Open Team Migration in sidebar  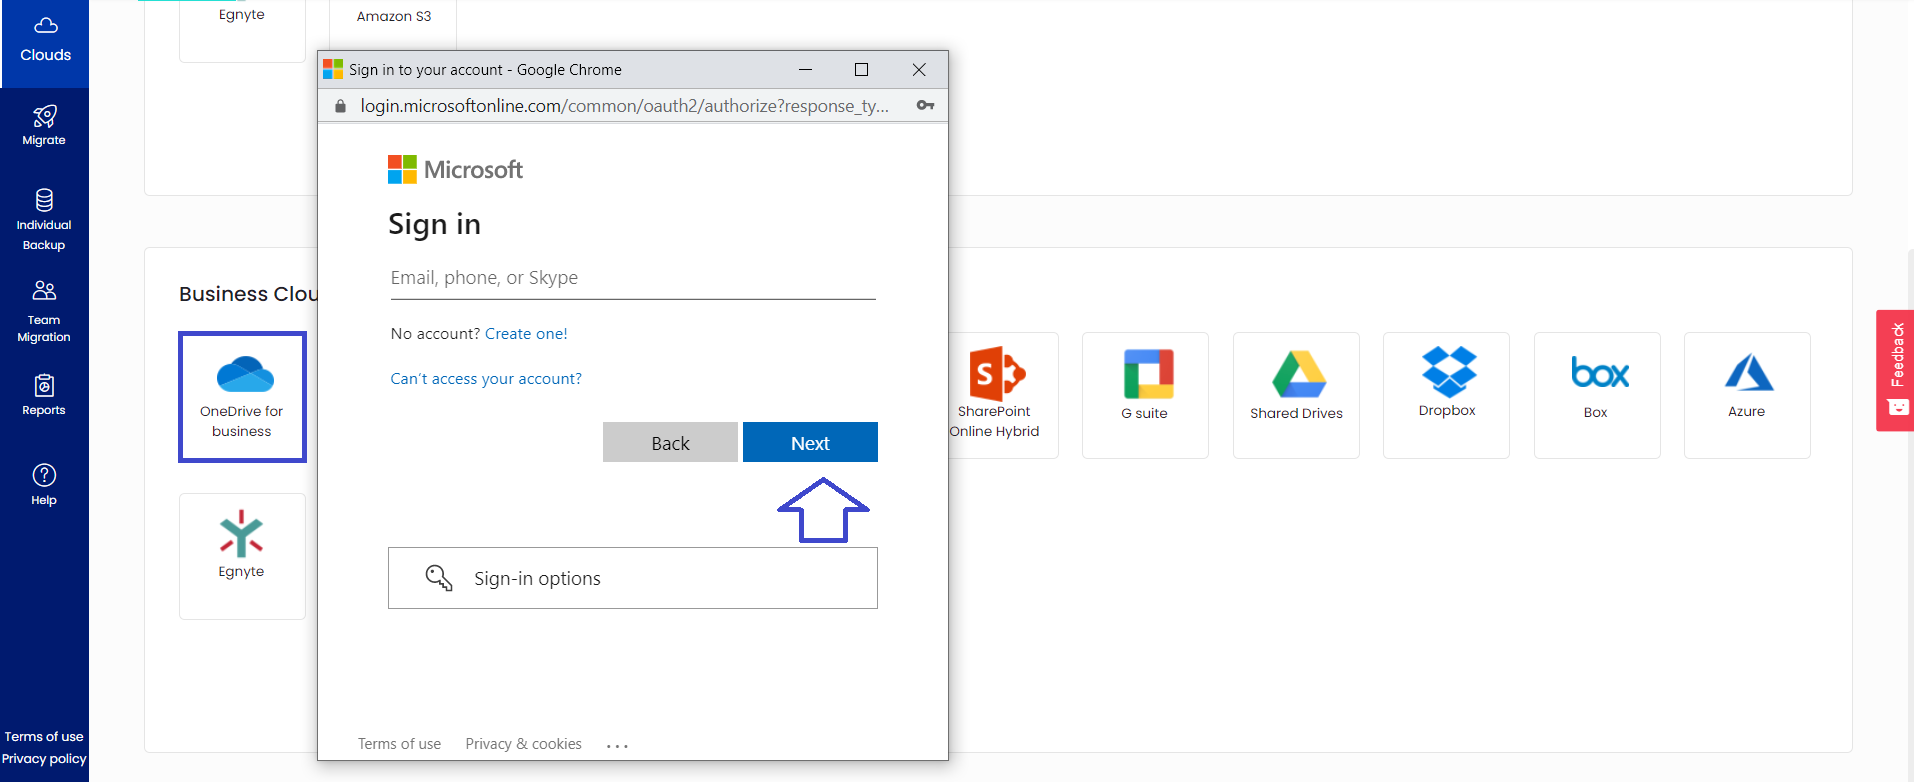(44, 311)
